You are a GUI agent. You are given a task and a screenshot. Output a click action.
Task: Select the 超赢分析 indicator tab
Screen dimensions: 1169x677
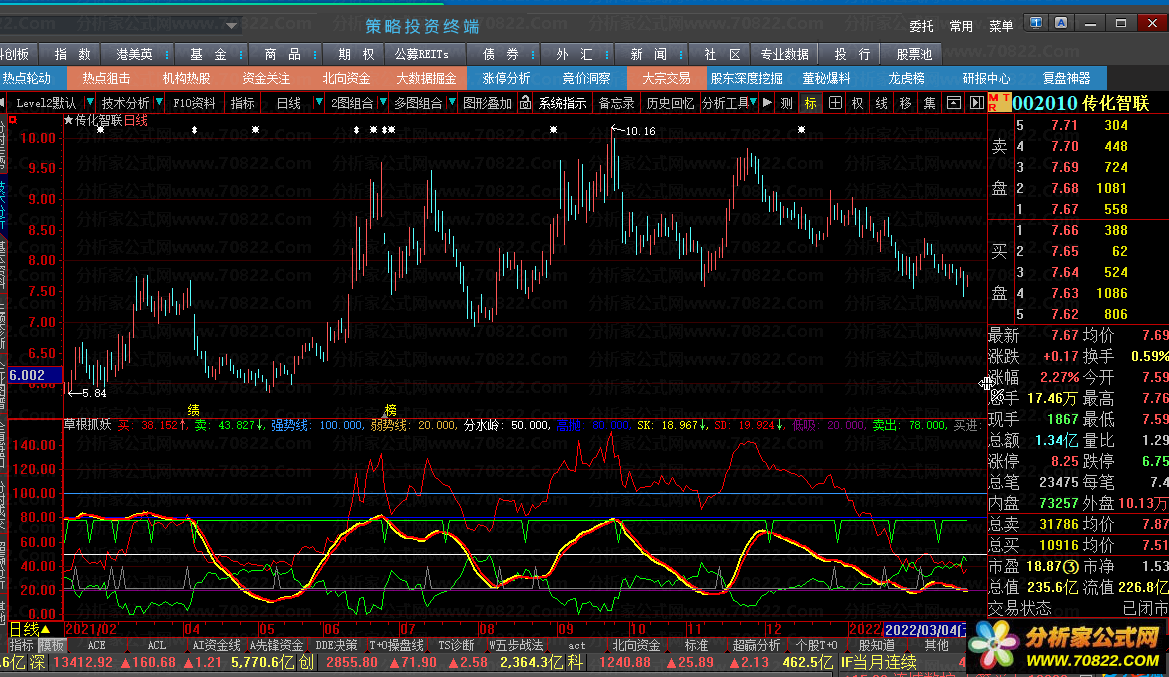(756, 645)
